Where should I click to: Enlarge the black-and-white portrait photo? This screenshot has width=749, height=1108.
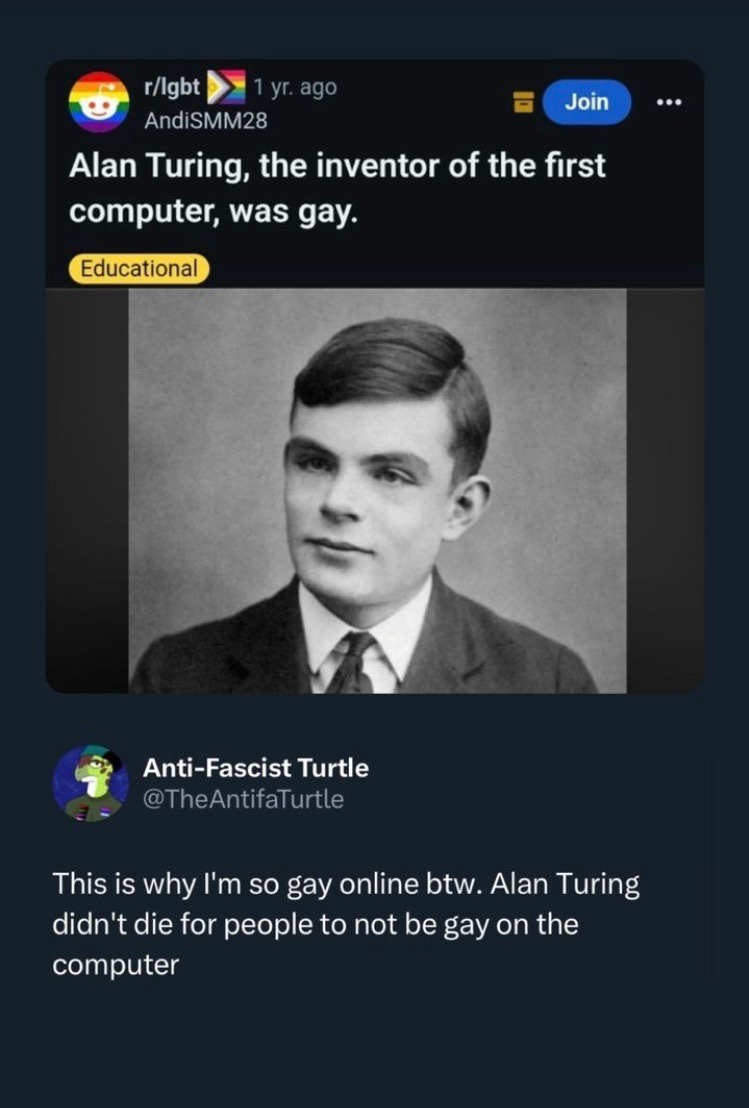(x=377, y=491)
